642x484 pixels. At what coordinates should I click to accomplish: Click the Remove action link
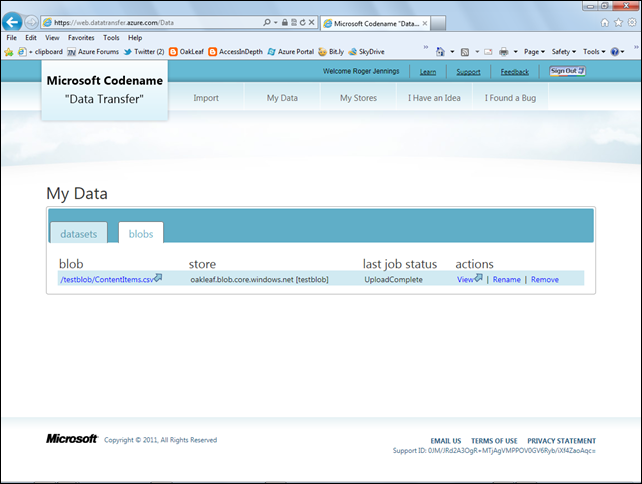pyautogui.click(x=545, y=279)
